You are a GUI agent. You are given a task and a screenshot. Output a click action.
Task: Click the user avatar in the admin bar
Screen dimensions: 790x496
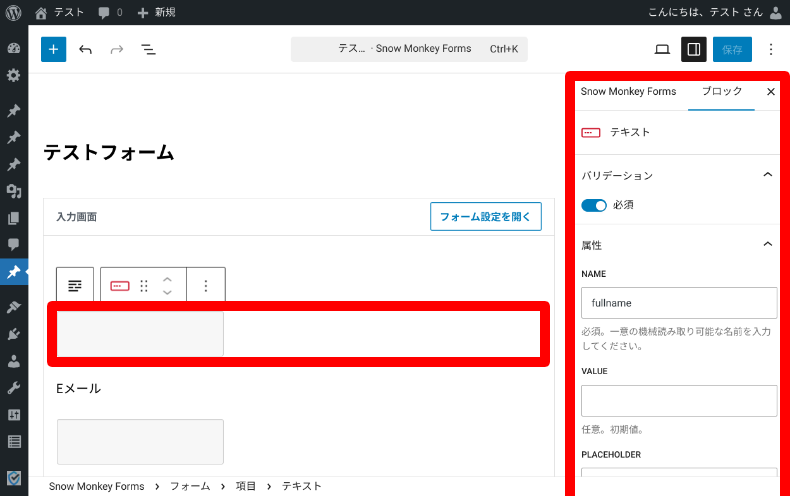pyautogui.click(x=776, y=13)
